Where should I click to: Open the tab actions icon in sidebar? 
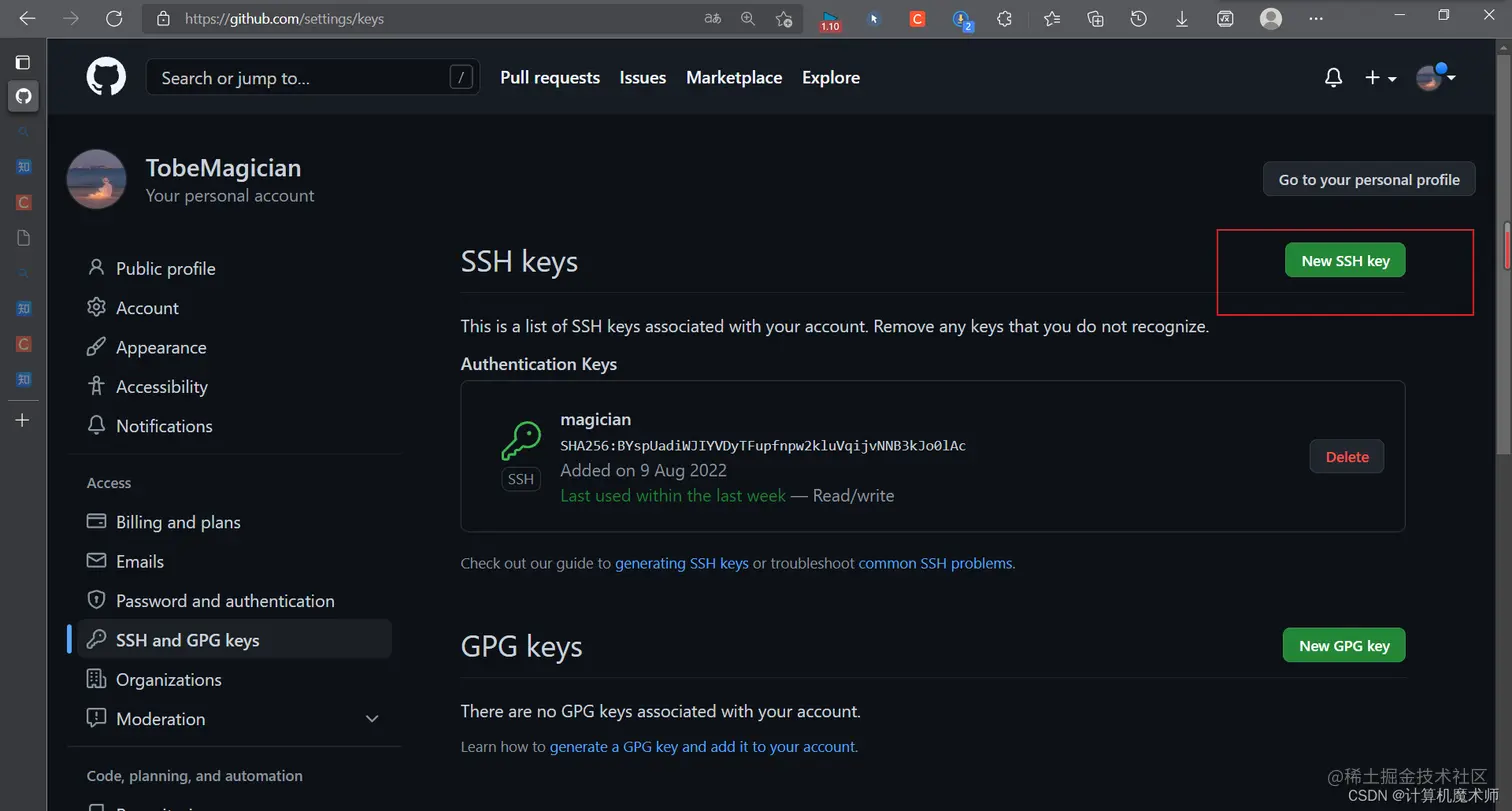coord(23,62)
